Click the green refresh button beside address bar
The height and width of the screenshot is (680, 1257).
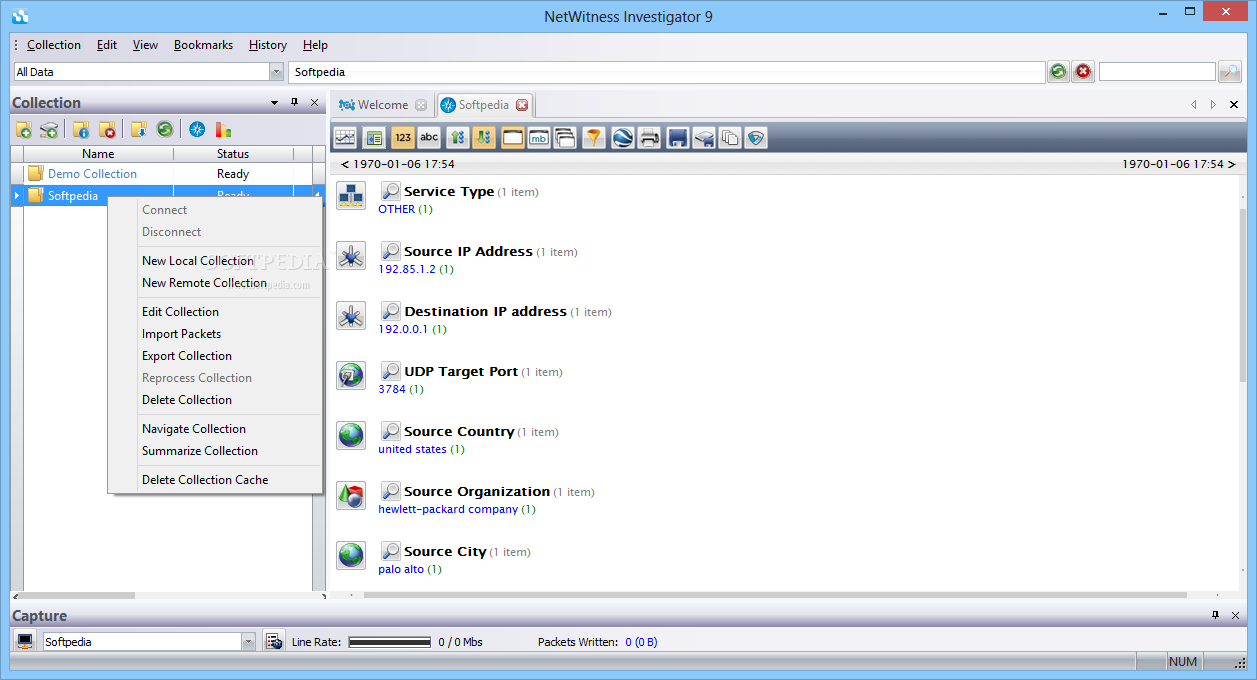(x=1058, y=72)
